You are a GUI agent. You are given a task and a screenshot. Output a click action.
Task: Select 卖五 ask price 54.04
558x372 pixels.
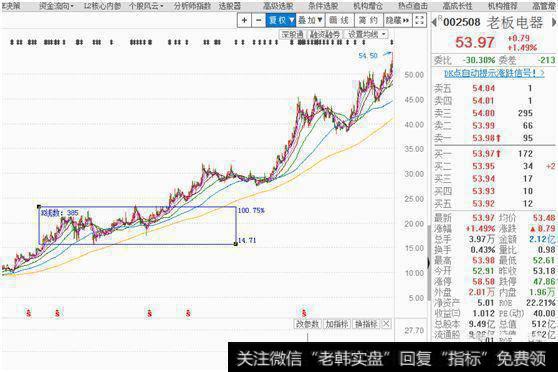483,88
